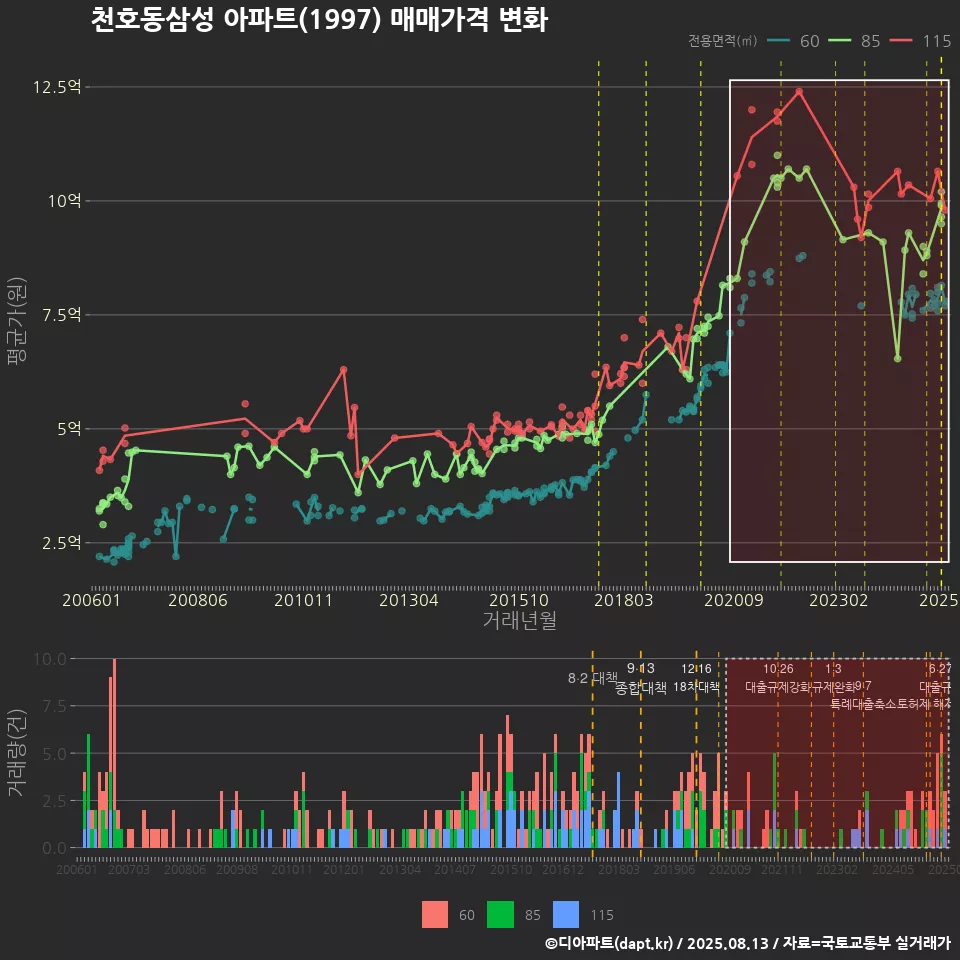Click the legend heading 전용면적(㎡)
The width and height of the screenshot is (960, 960).
(722, 41)
